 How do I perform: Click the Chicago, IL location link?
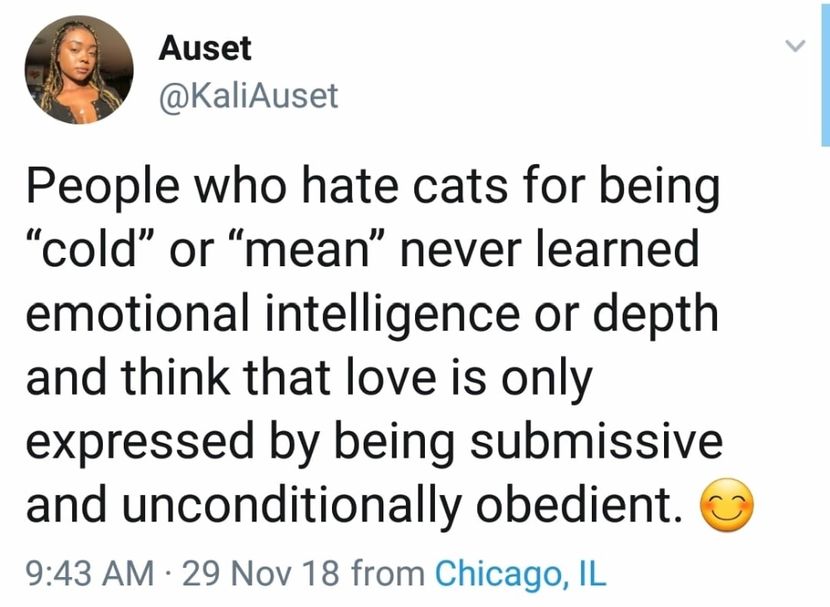tap(520, 574)
